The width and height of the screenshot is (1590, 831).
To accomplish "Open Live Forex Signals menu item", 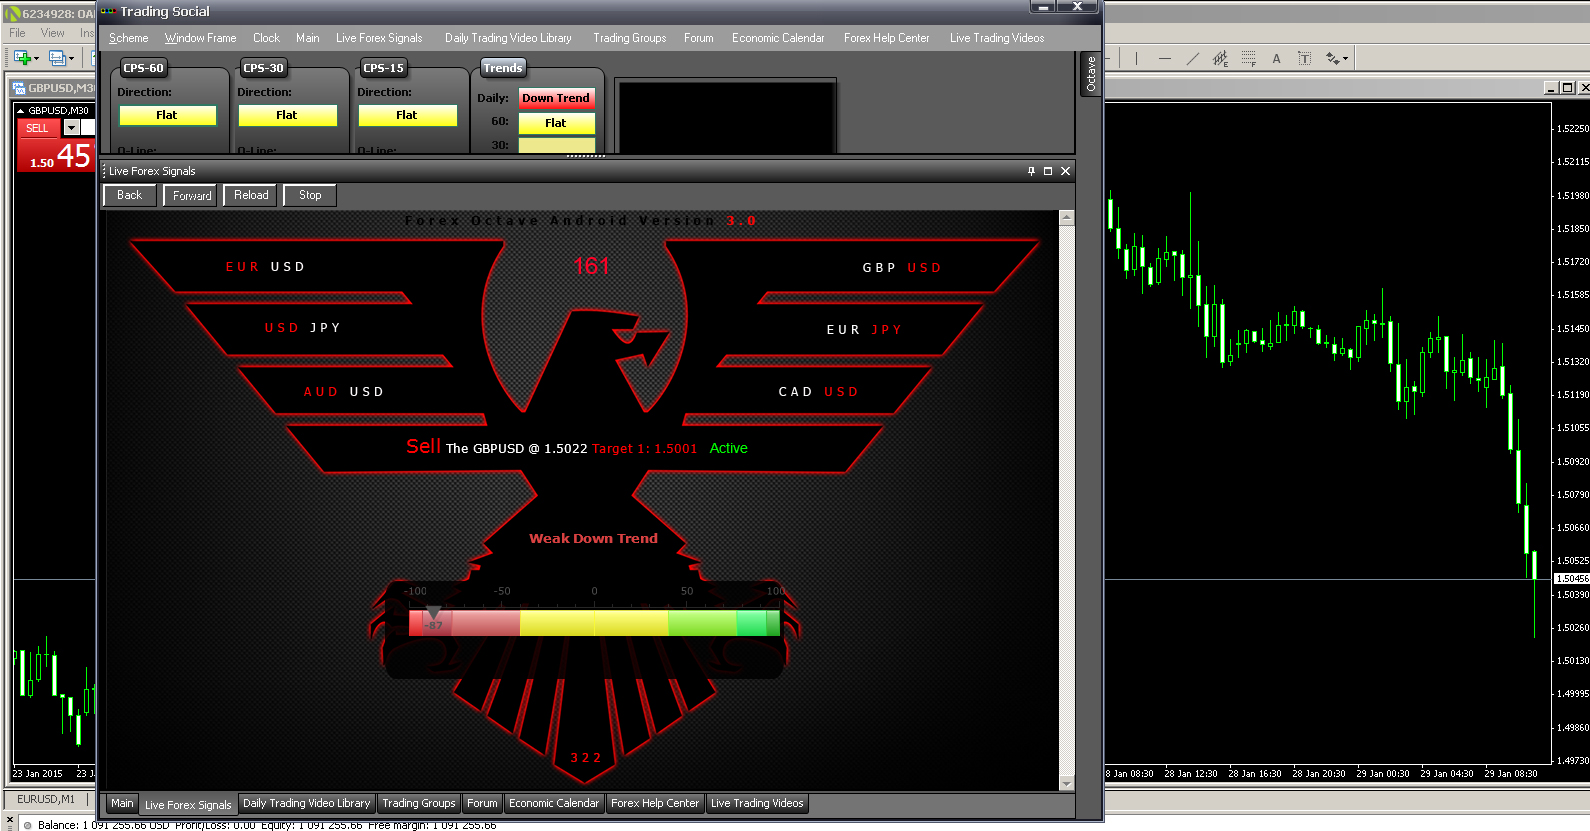I will click(x=379, y=38).
